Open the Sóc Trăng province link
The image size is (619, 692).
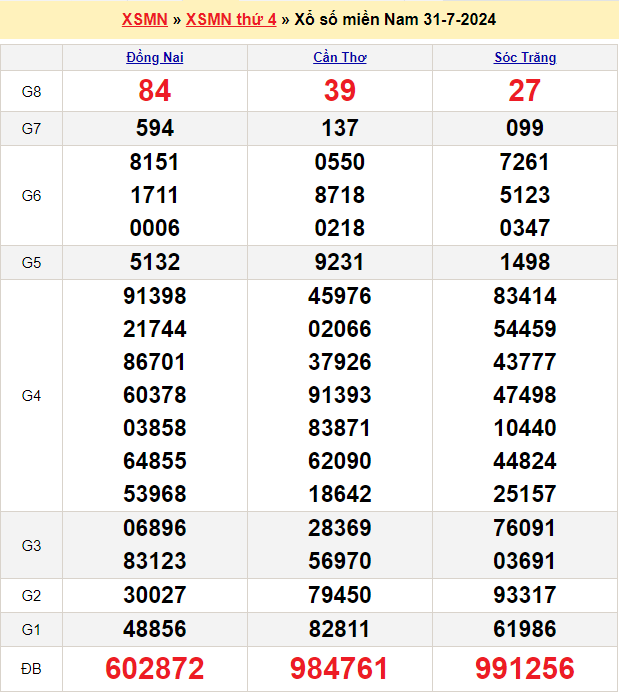(x=525, y=58)
